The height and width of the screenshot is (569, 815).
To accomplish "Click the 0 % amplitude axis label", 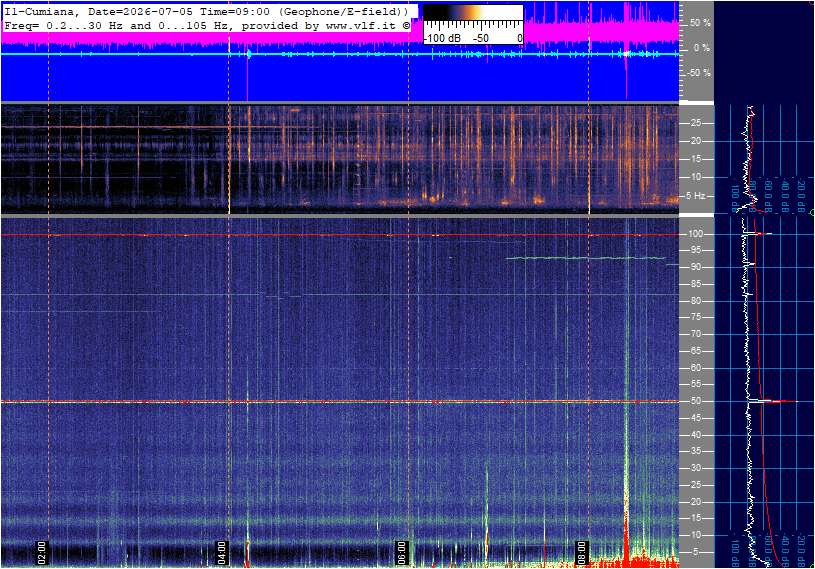I will click(702, 48).
